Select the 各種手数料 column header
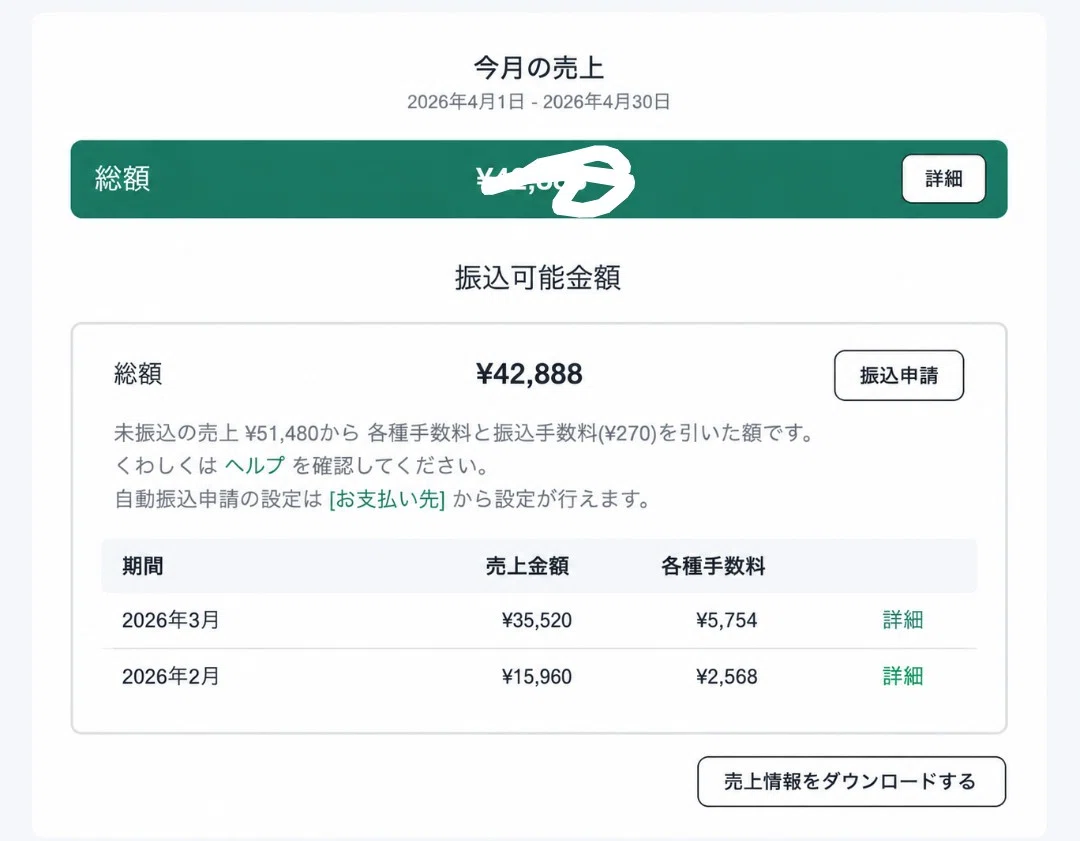The height and width of the screenshot is (841, 1080). pos(714,566)
